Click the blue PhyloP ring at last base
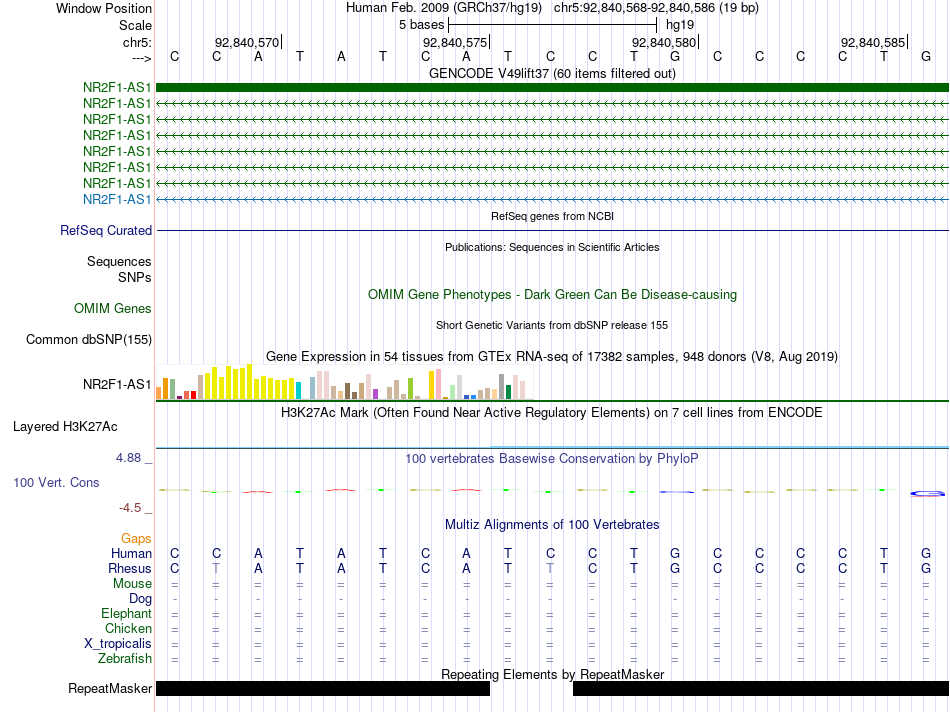This screenshot has width=950, height=712. coord(927,493)
